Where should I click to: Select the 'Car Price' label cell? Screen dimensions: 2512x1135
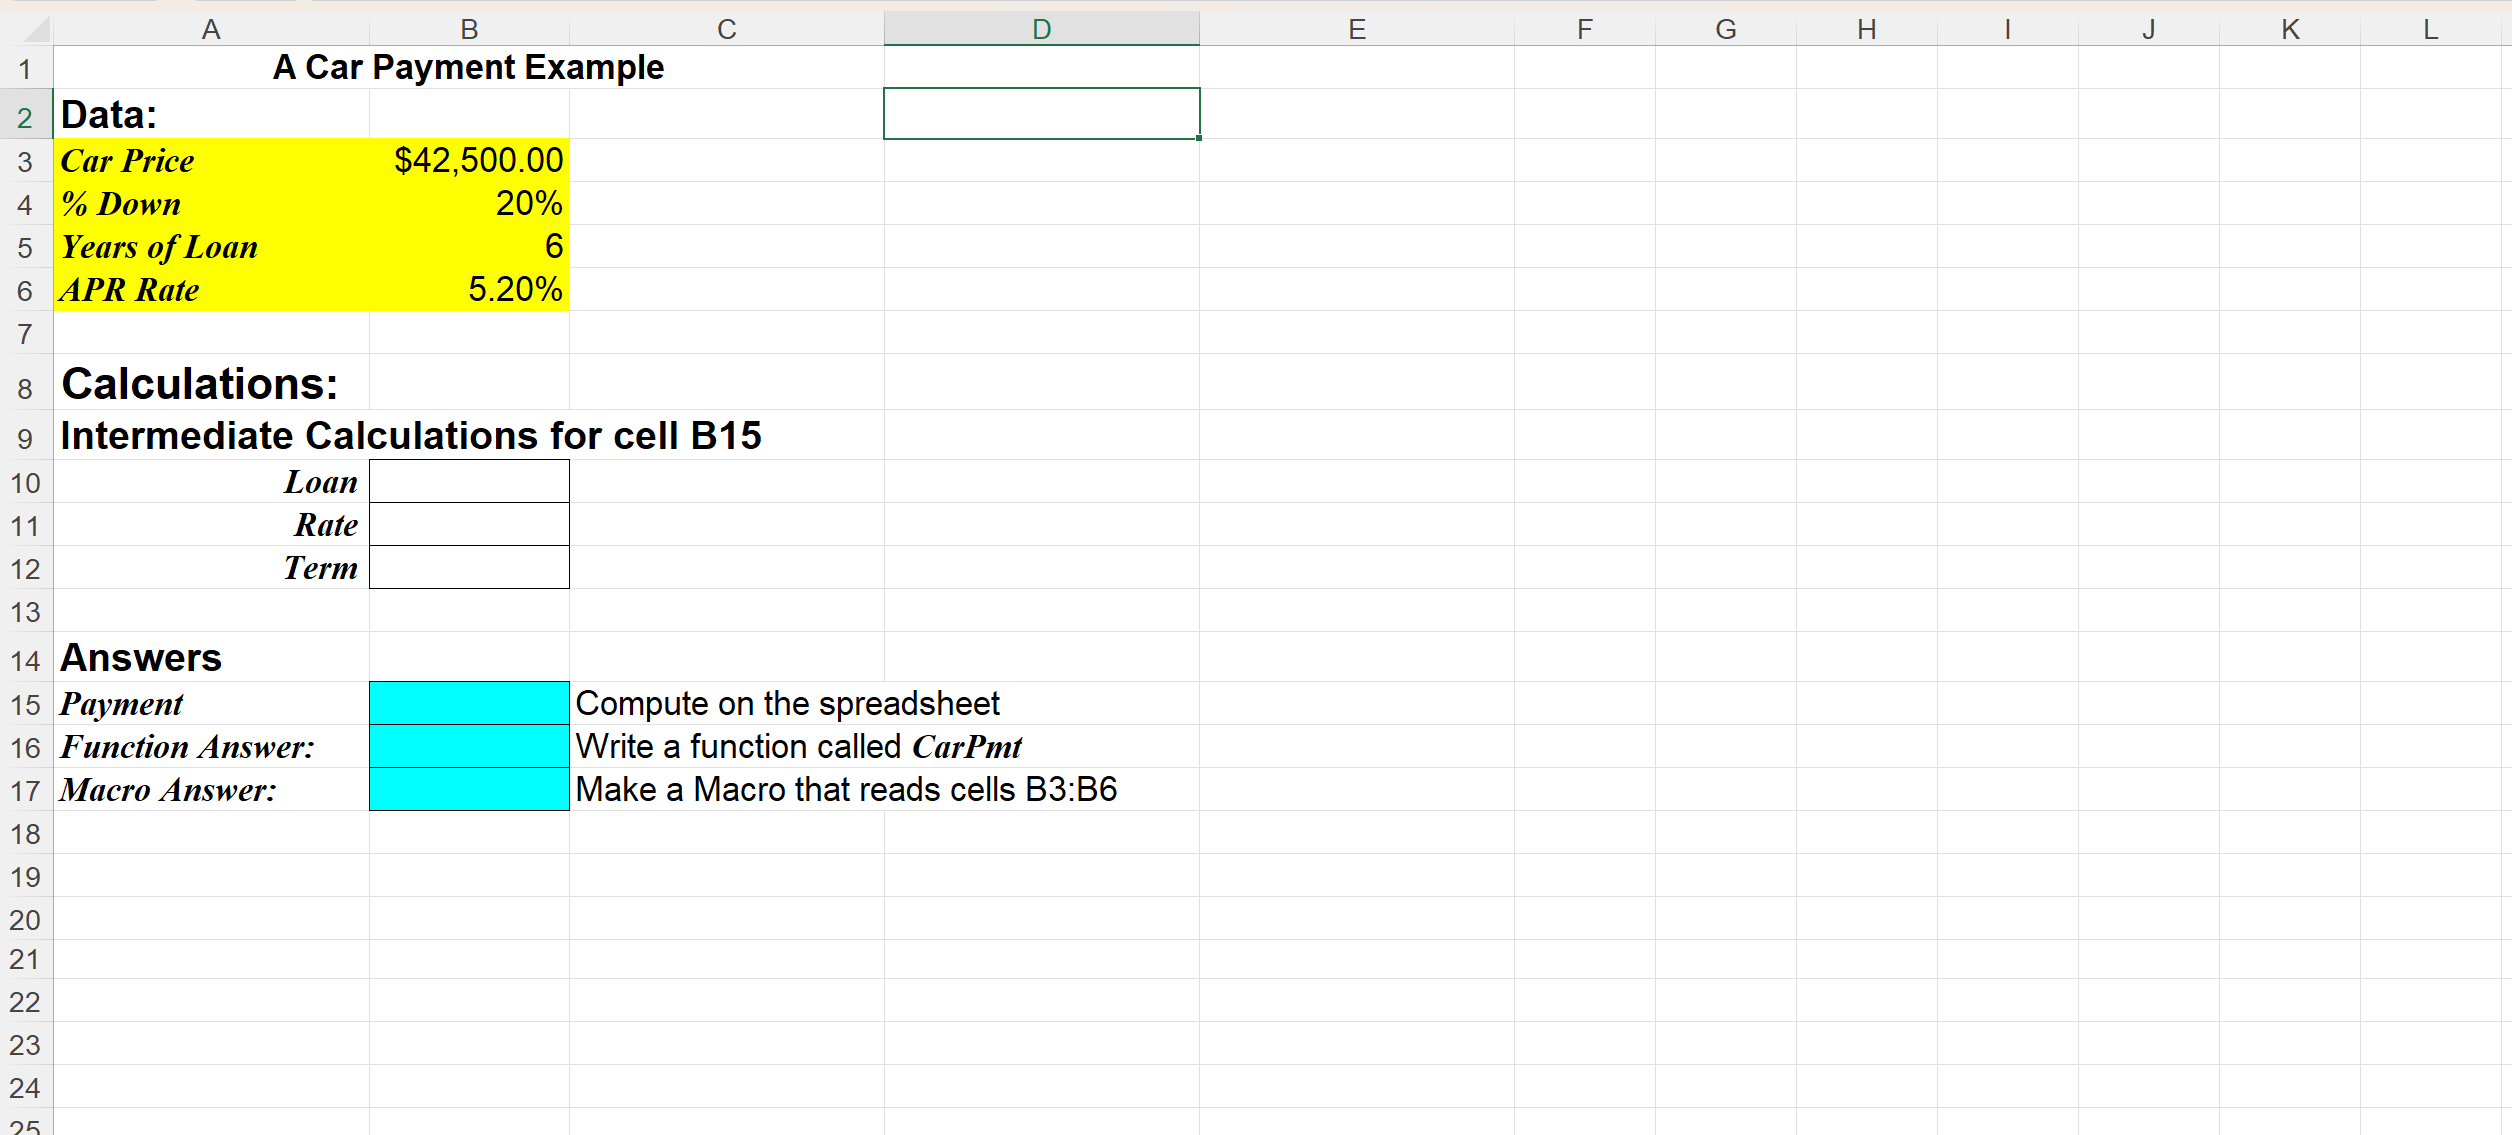tap(128, 161)
